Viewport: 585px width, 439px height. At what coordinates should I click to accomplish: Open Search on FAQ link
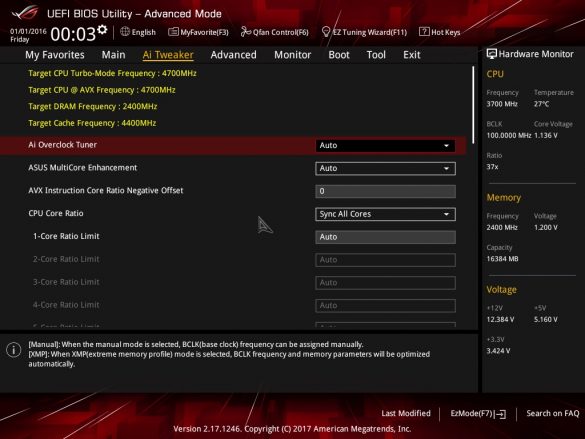[553, 413]
